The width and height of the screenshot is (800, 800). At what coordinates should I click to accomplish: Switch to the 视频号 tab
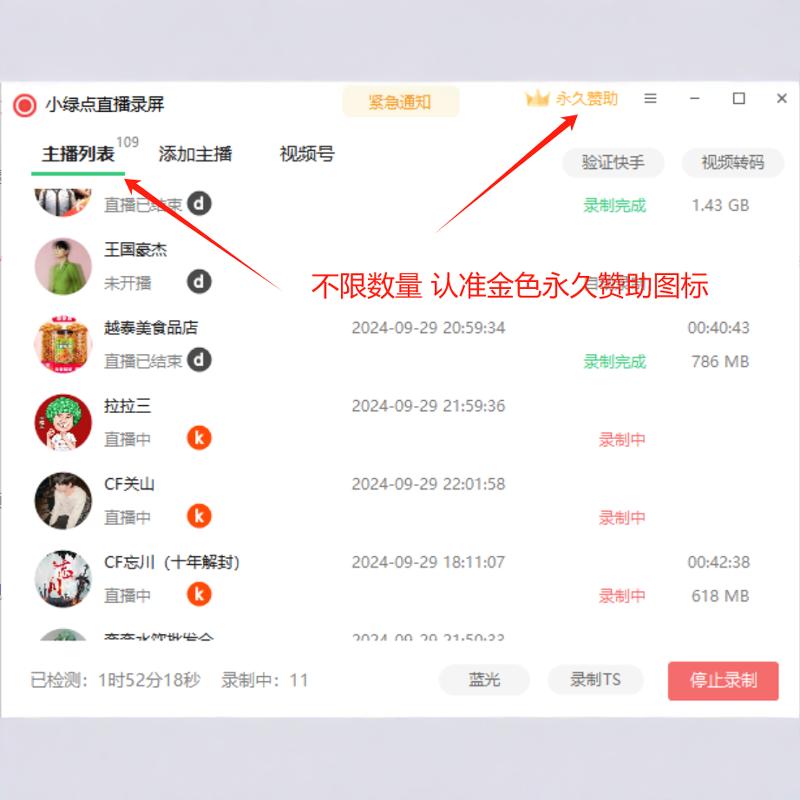(x=305, y=155)
